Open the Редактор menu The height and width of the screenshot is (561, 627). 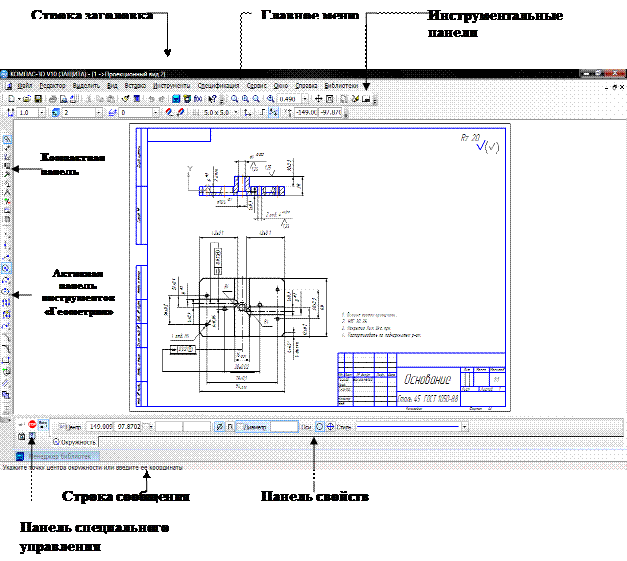click(x=52, y=86)
